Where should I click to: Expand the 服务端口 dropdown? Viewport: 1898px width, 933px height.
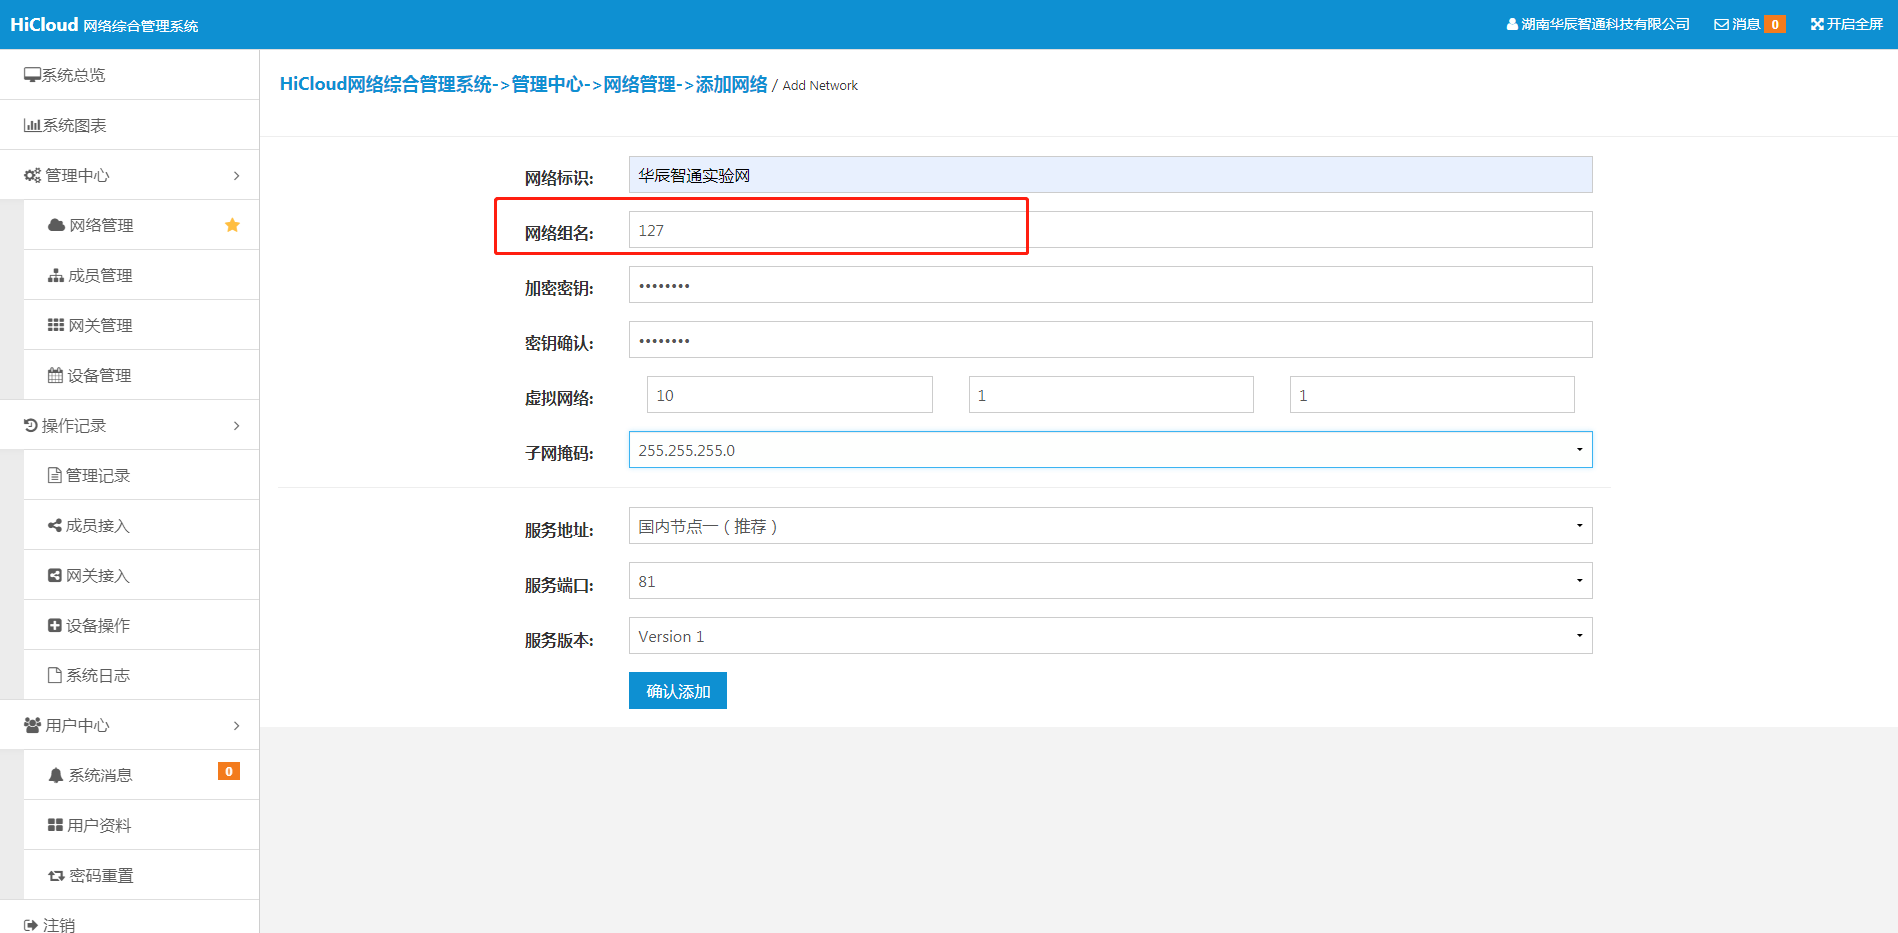coord(1109,581)
